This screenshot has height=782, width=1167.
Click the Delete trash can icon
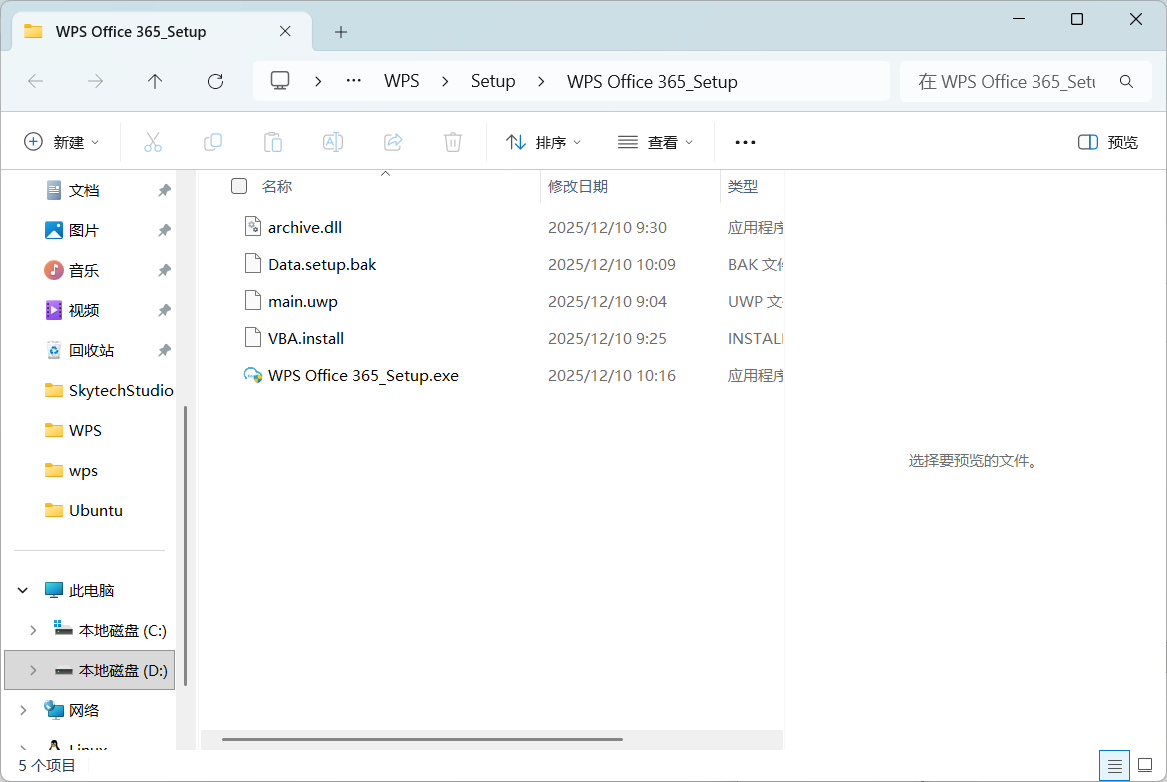pos(453,142)
